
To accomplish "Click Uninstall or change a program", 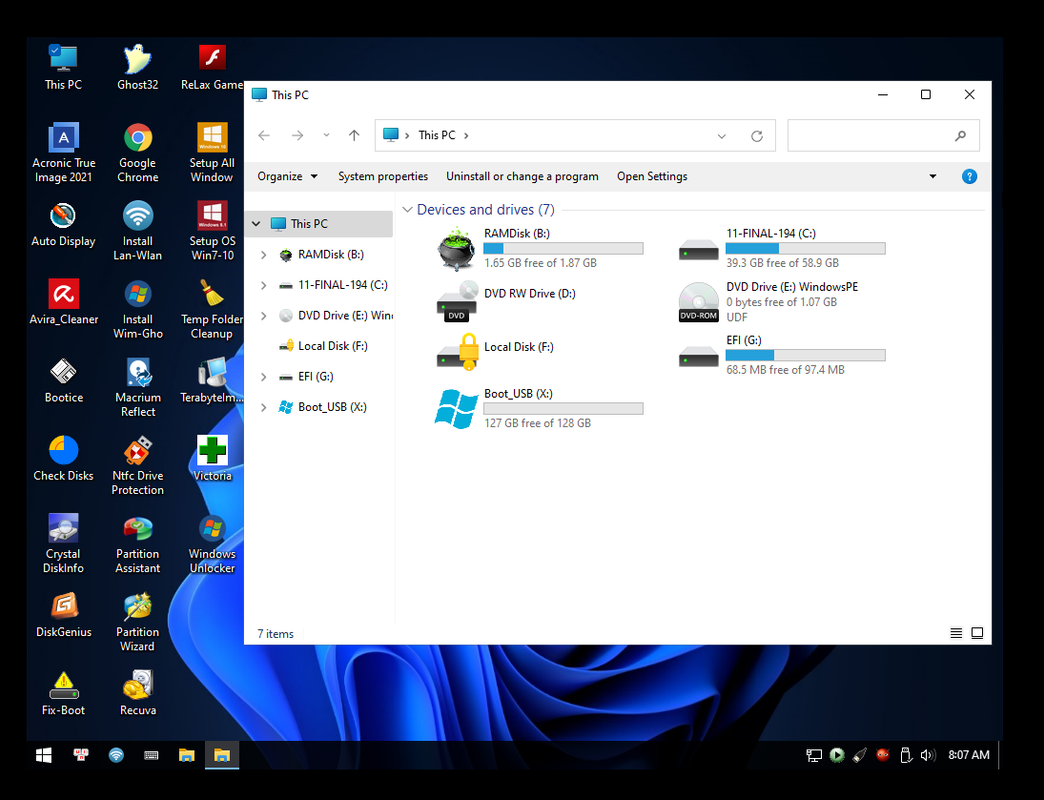I will tap(522, 176).
